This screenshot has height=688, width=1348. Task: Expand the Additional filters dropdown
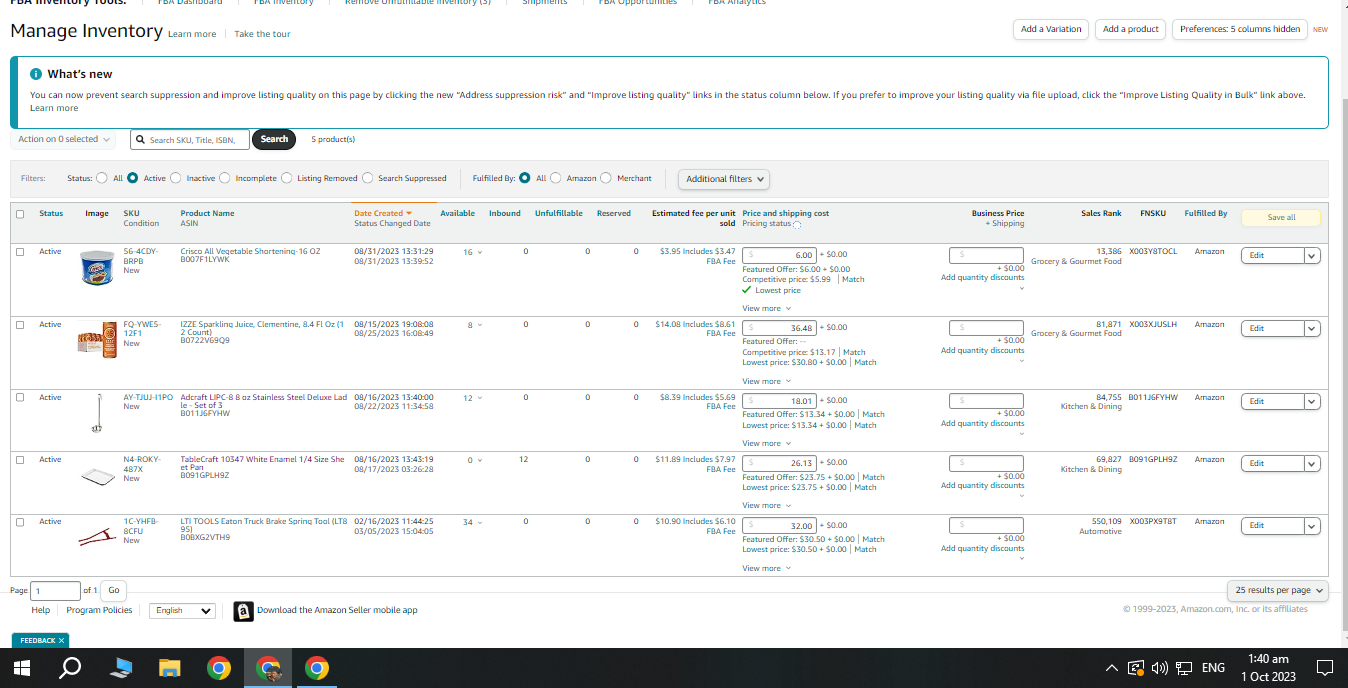tap(726, 179)
